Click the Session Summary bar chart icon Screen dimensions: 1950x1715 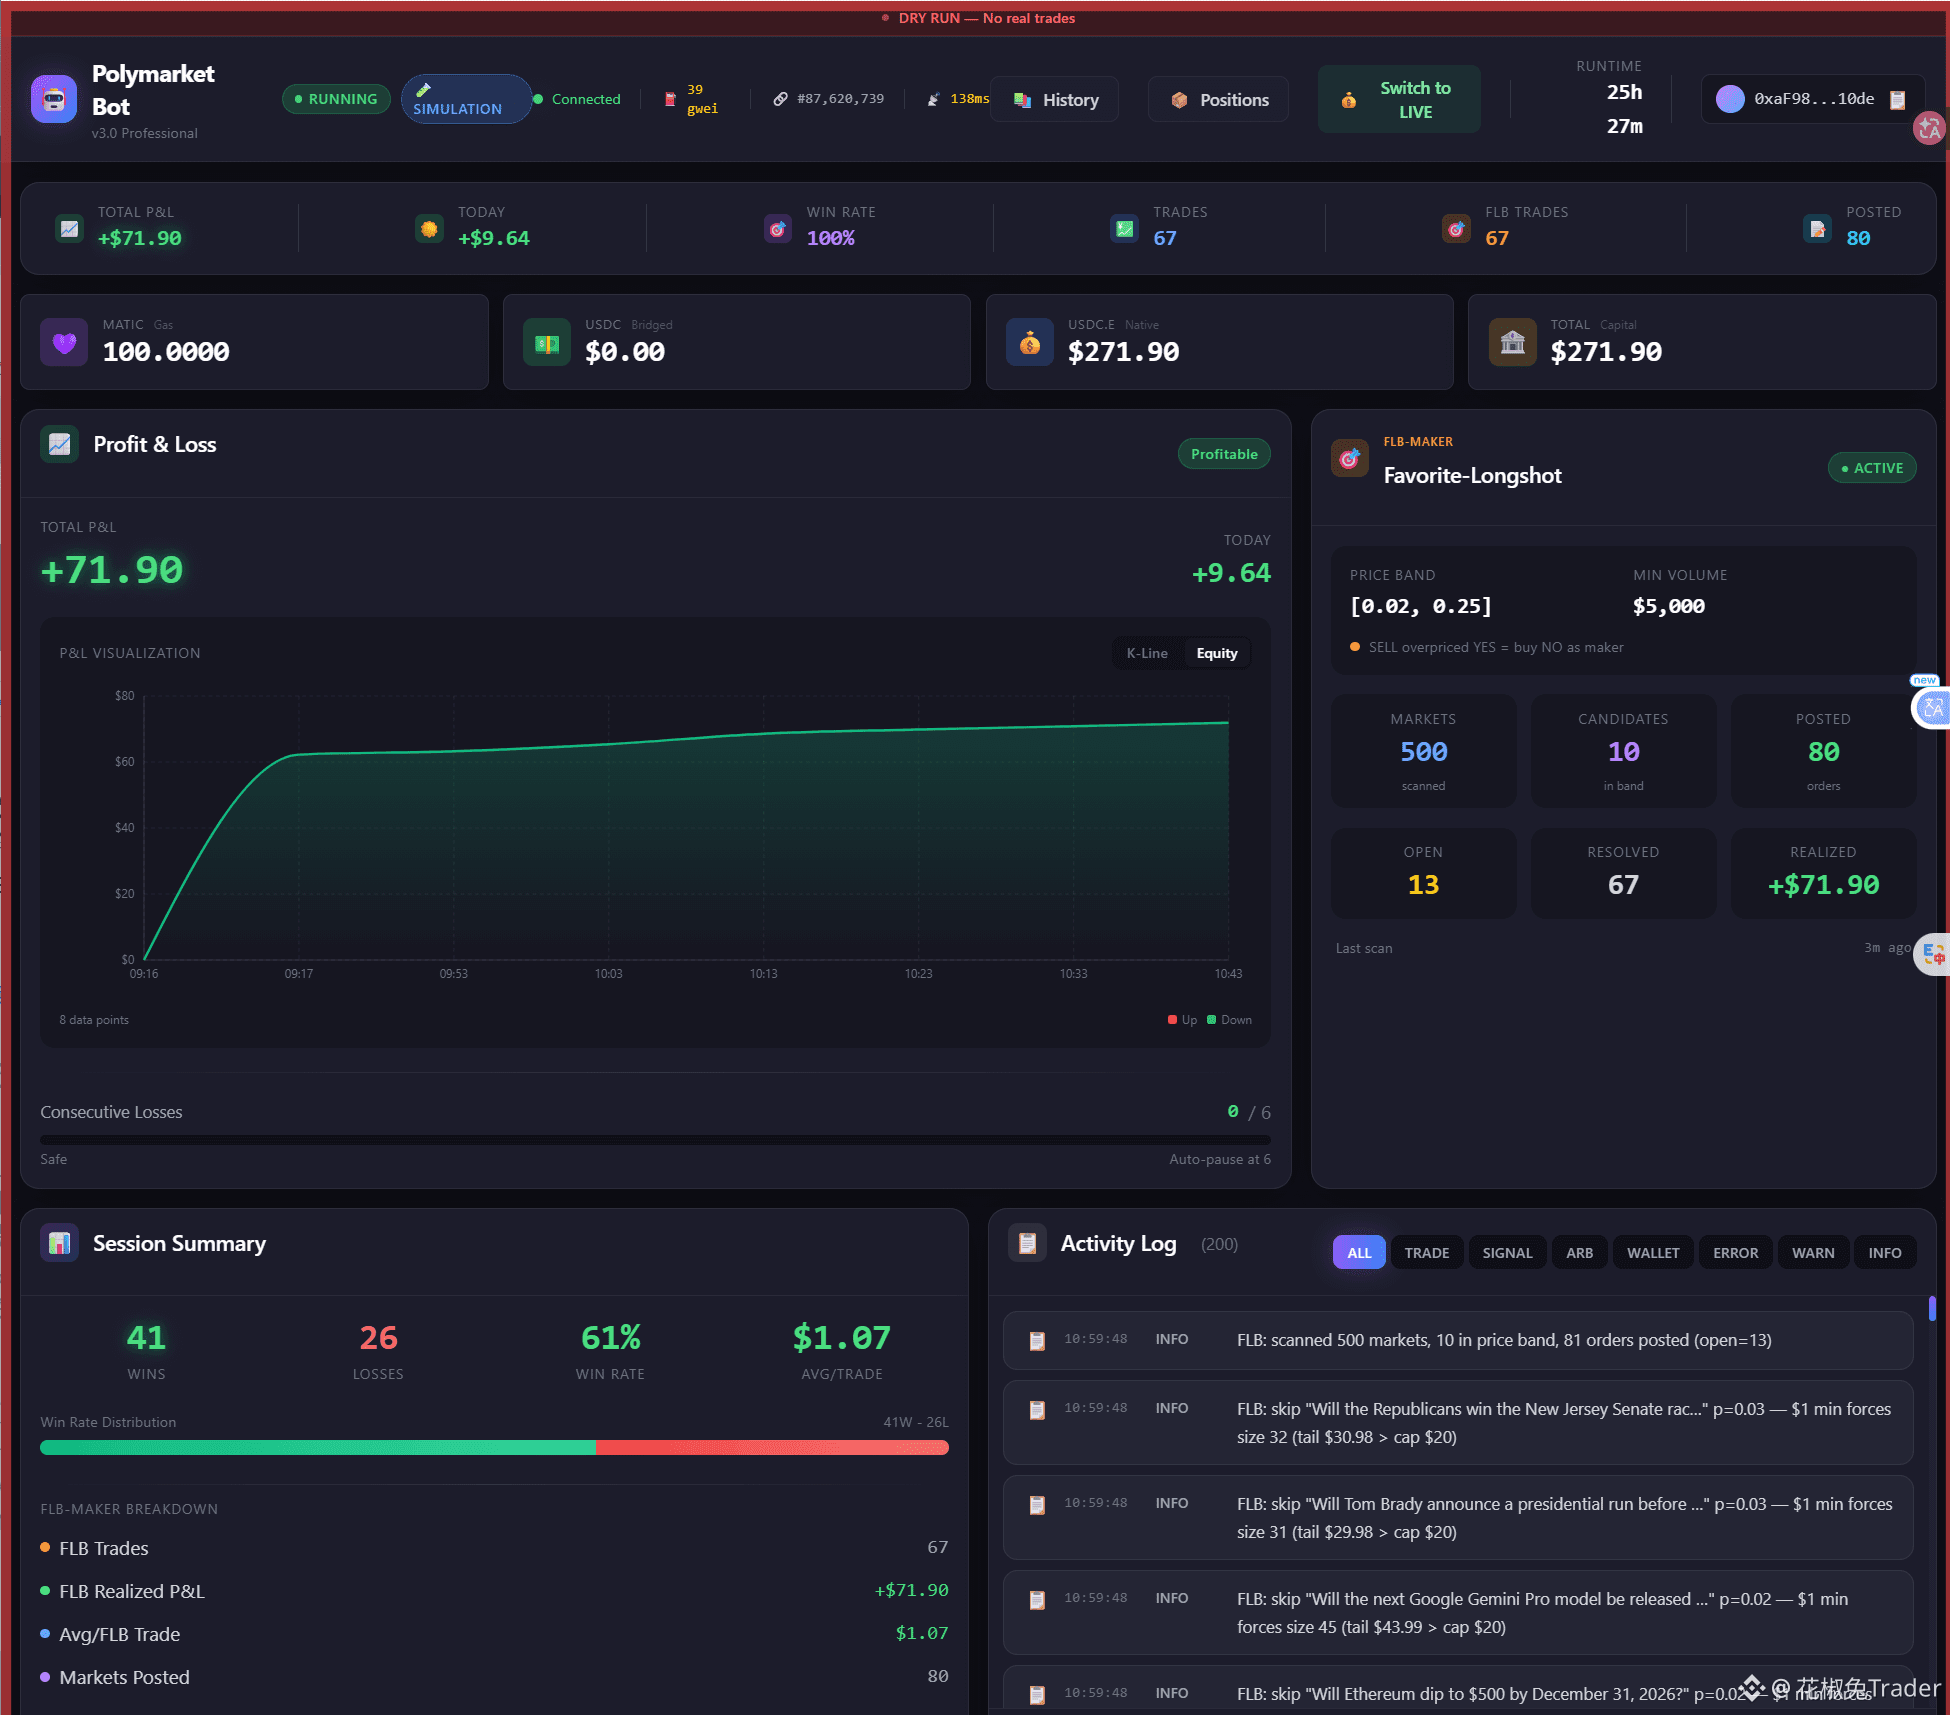[60, 1243]
